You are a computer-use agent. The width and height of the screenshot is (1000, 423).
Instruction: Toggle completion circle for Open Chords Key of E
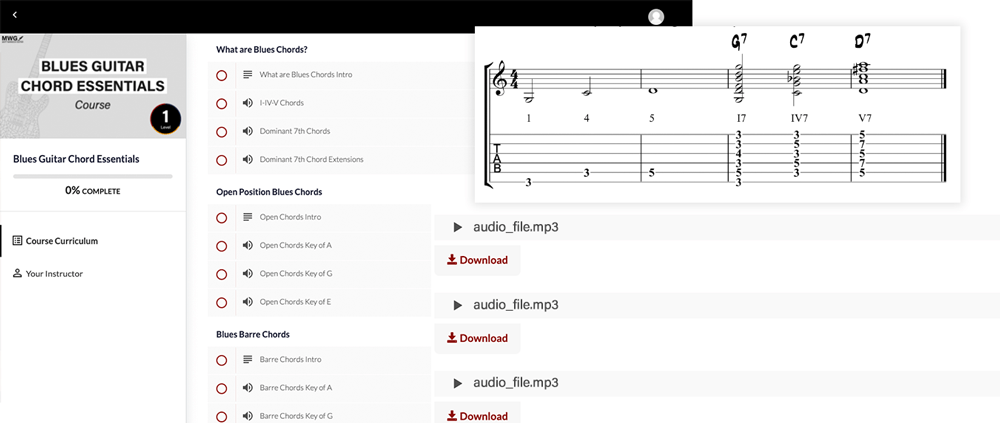coord(221,303)
